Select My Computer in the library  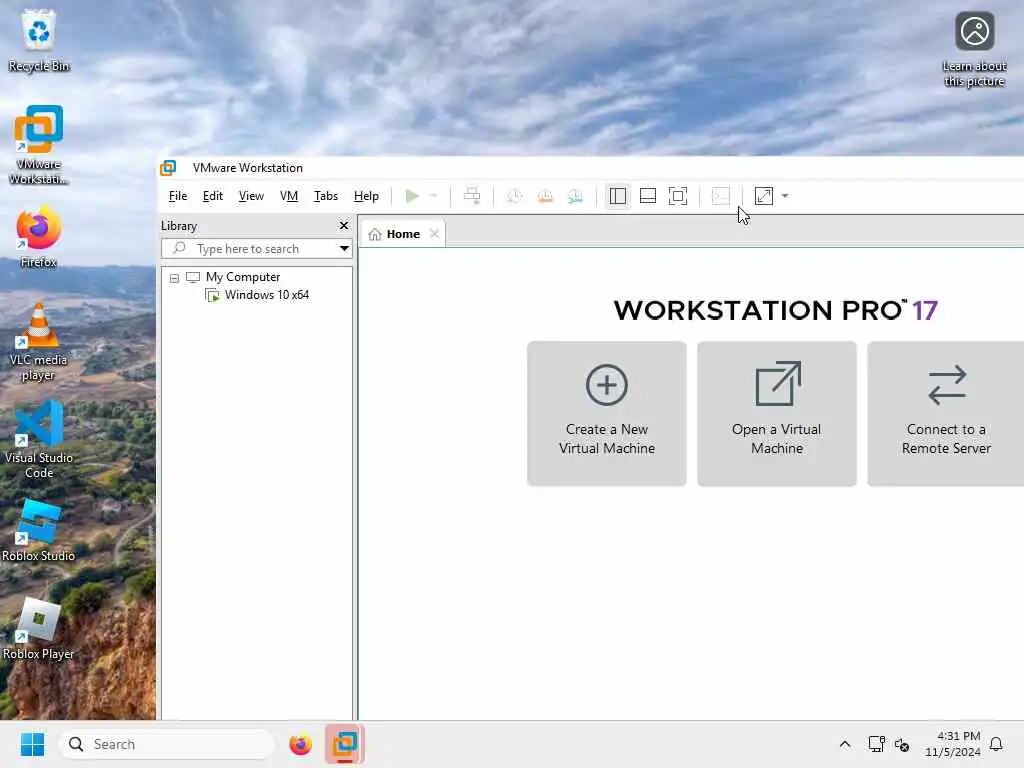[243, 277]
